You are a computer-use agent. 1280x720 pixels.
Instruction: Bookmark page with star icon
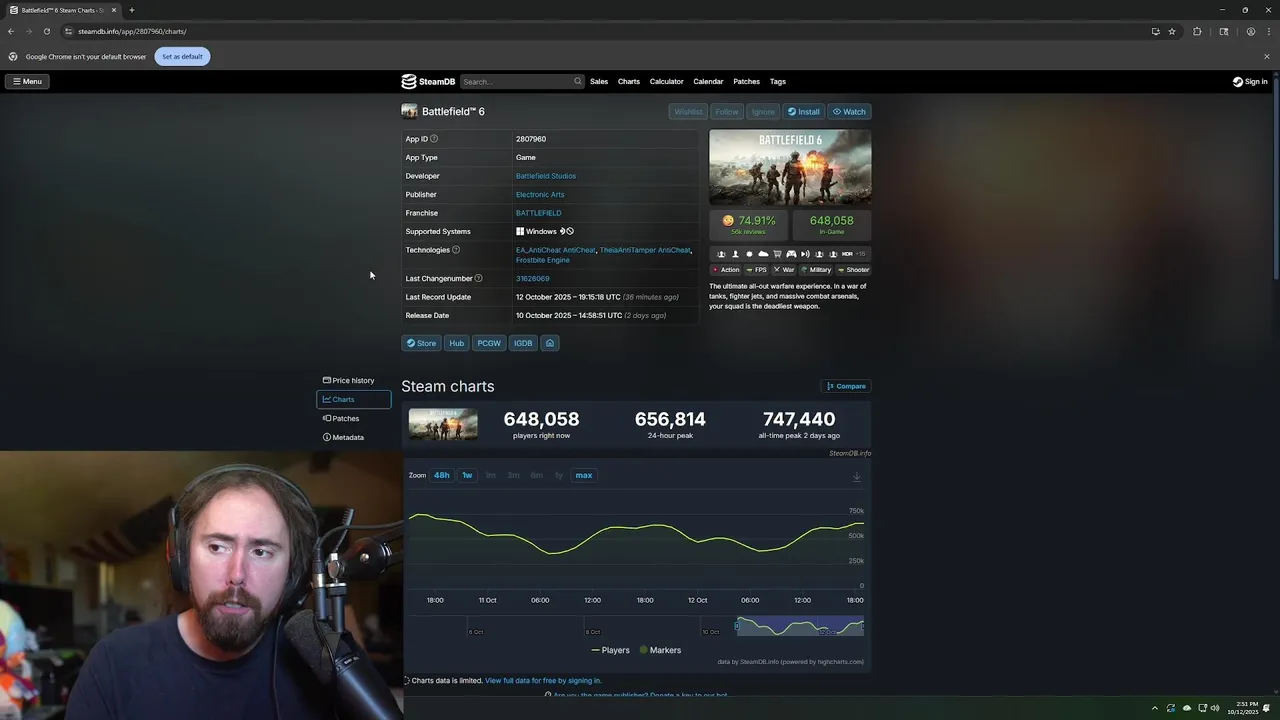pyautogui.click(x=1172, y=31)
